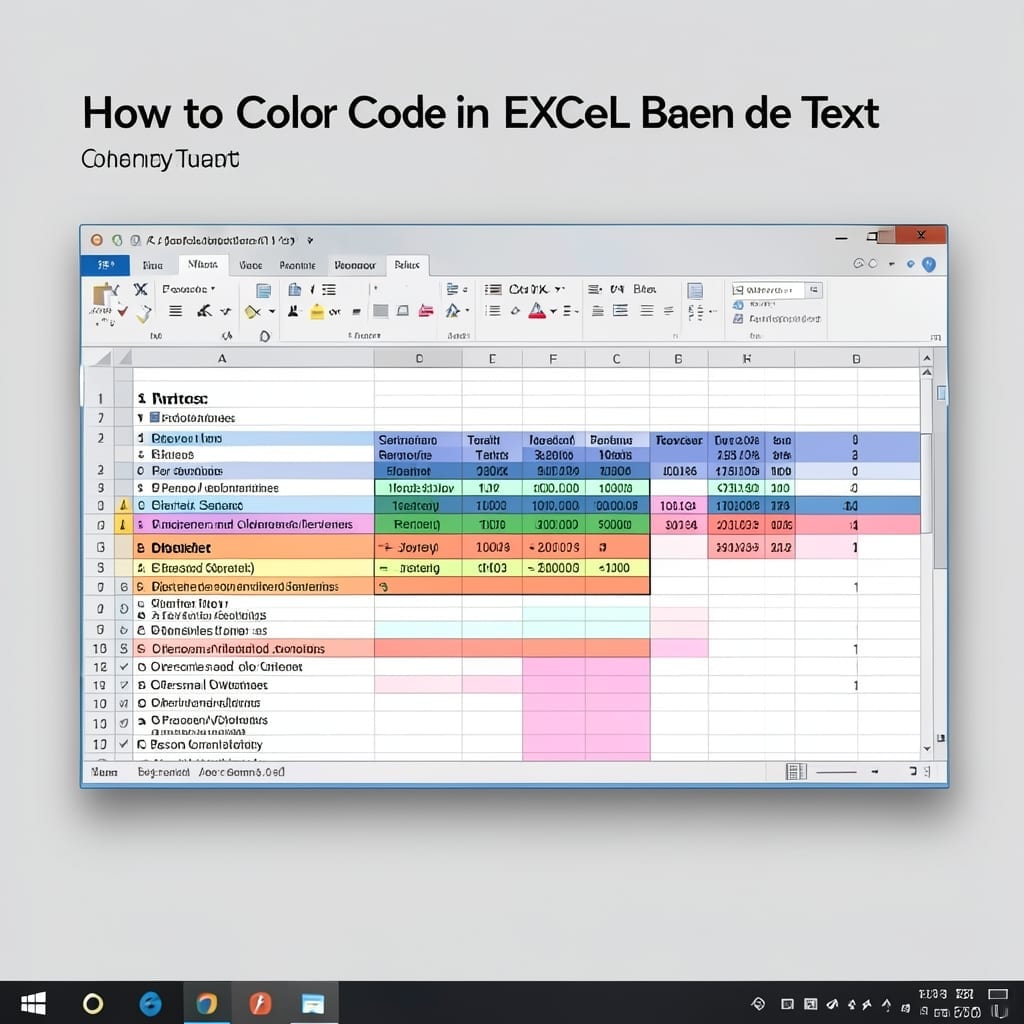Switch to the 'Vaoe' ribbon tab

pos(251,265)
